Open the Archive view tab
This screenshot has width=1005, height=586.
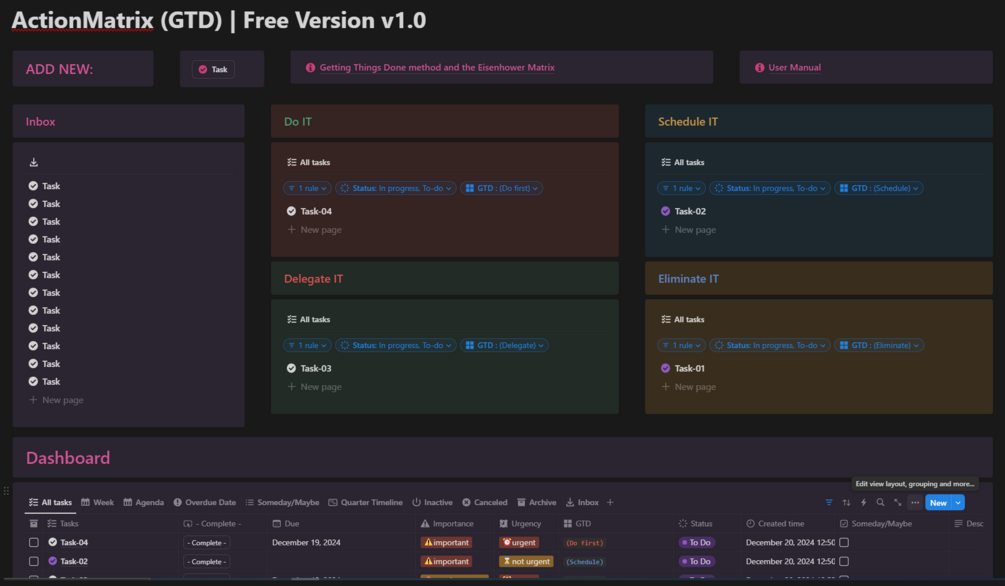tap(536, 503)
